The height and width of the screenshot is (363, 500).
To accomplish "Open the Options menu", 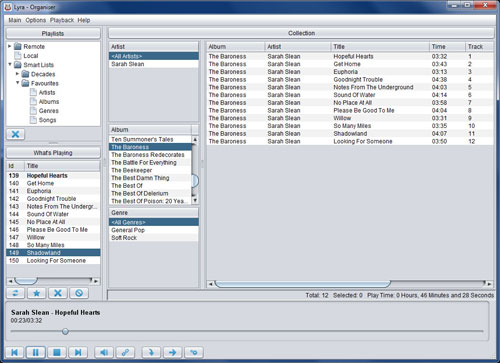I will coord(36,20).
